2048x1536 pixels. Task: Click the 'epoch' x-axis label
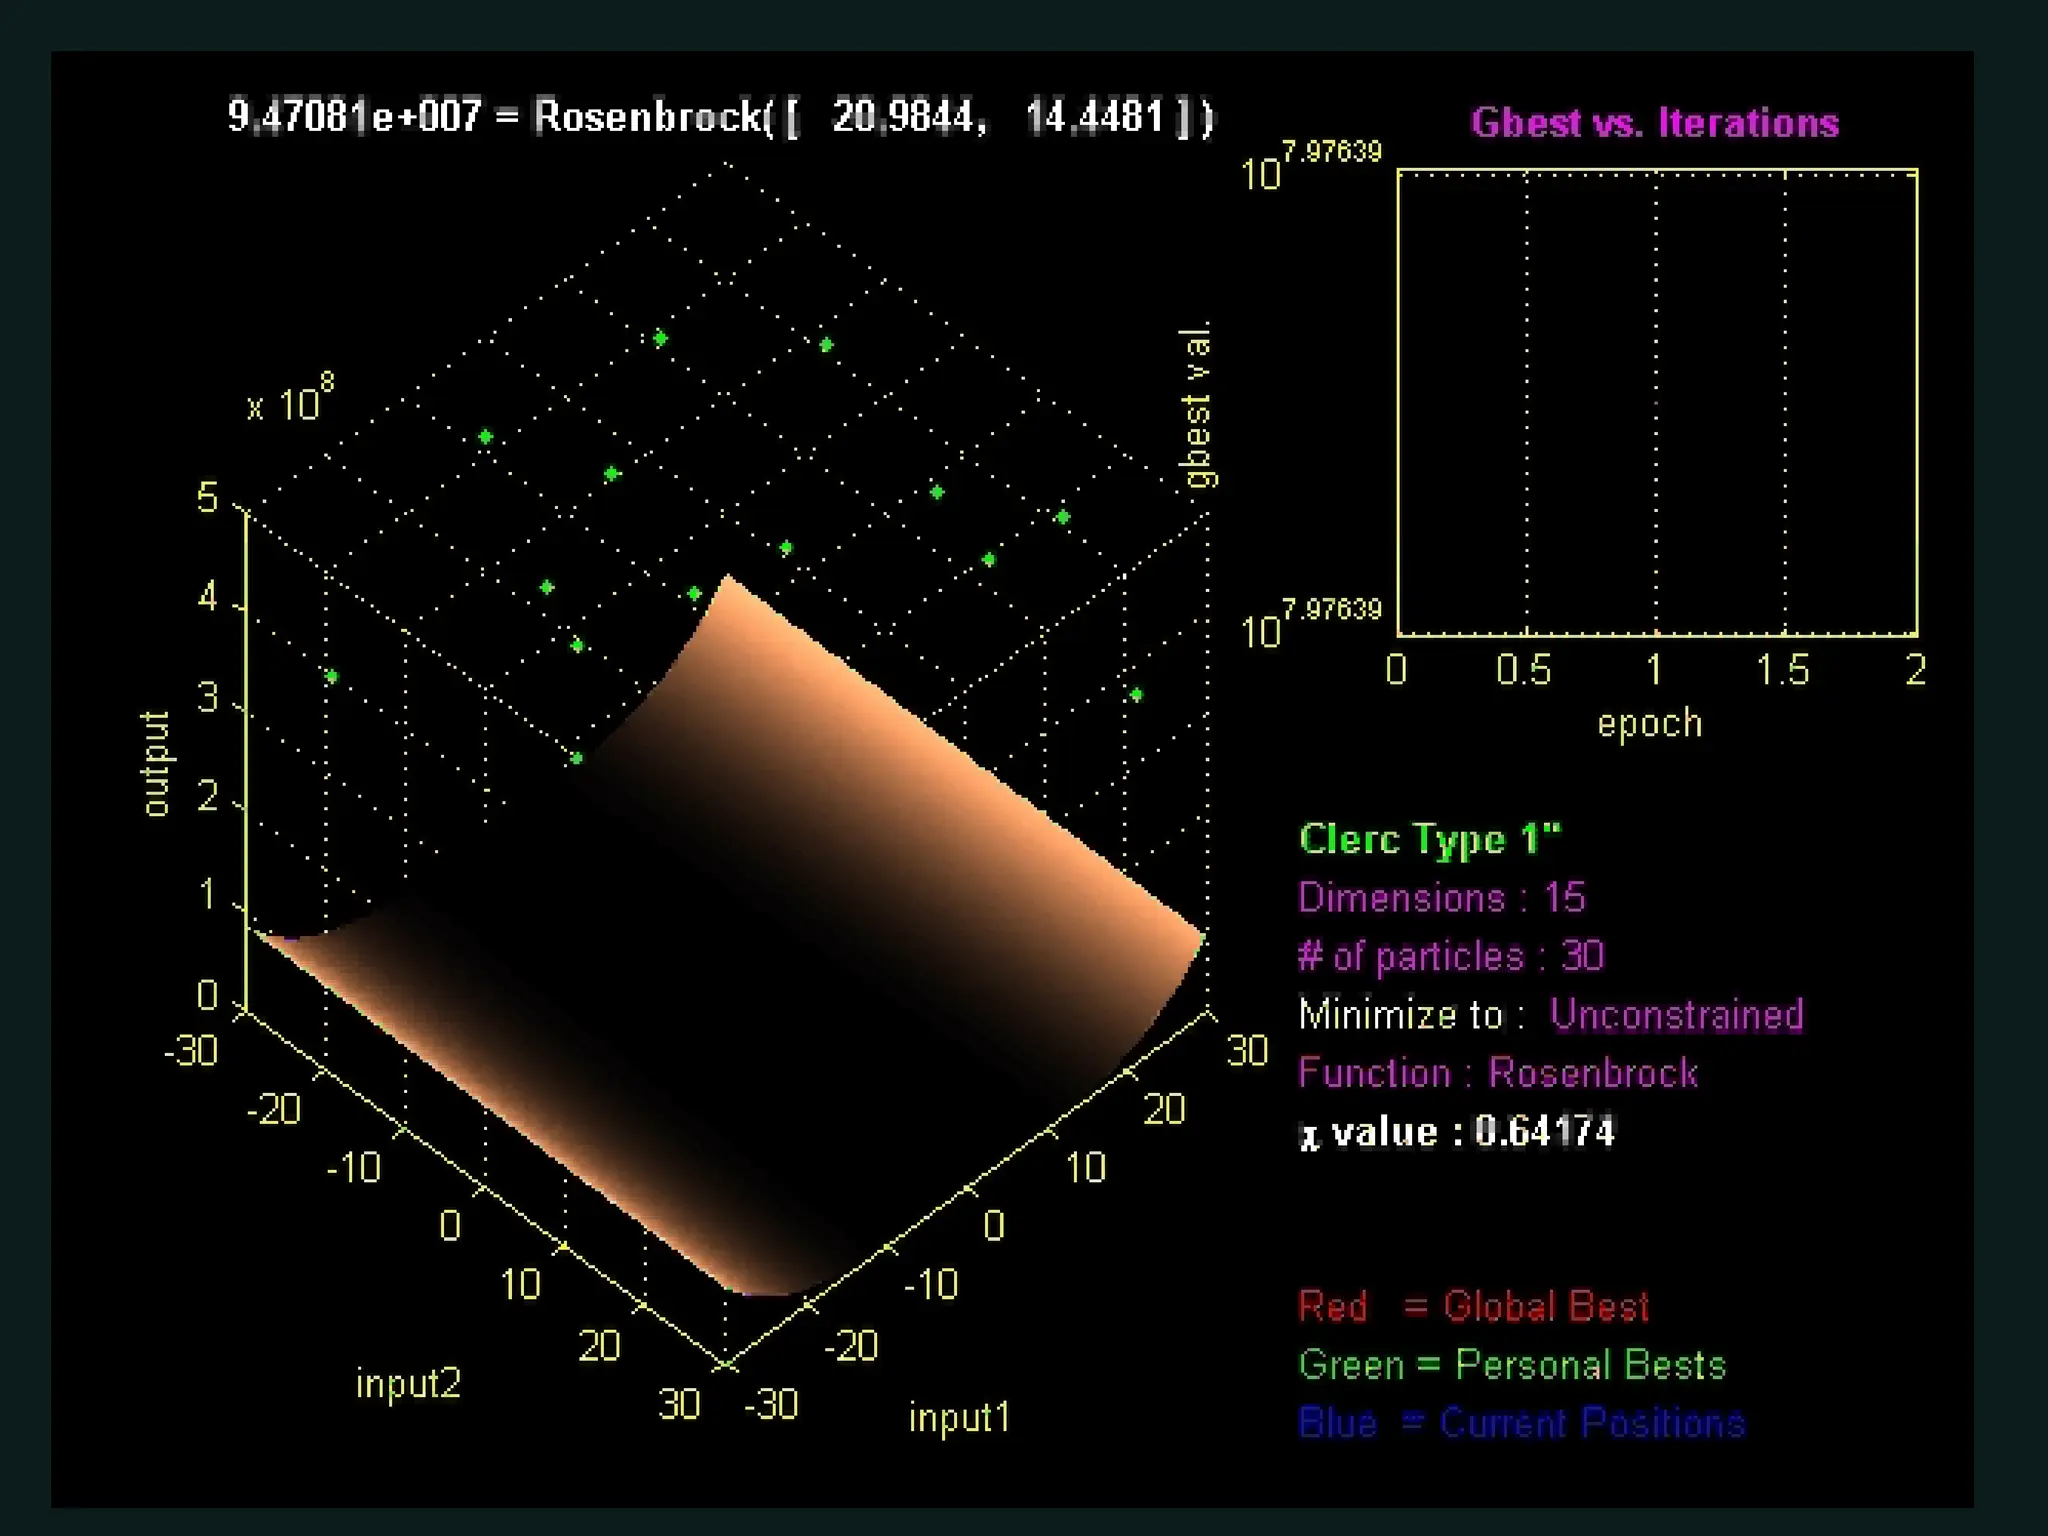pyautogui.click(x=1649, y=723)
